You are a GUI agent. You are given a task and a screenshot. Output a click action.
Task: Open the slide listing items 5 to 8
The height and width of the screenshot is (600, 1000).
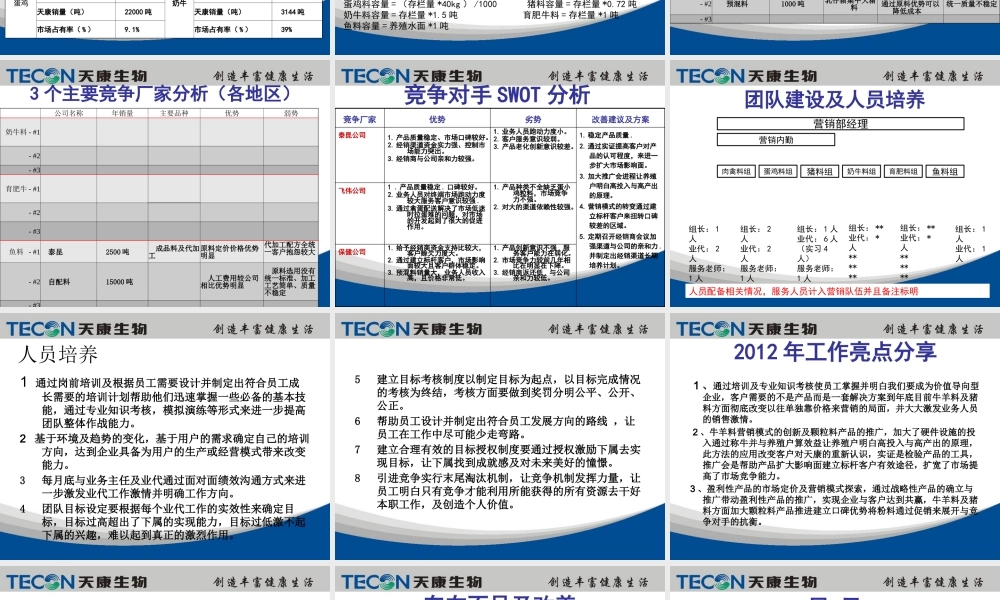pyautogui.click(x=499, y=436)
